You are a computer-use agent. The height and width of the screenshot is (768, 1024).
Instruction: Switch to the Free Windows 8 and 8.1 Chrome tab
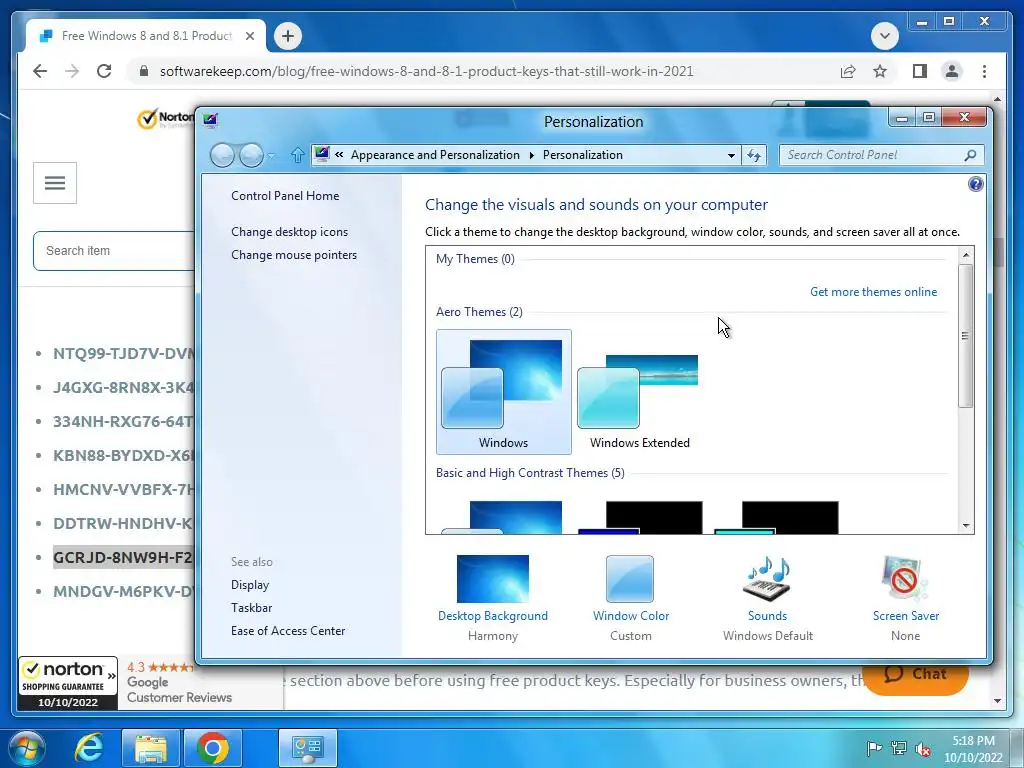[145, 36]
